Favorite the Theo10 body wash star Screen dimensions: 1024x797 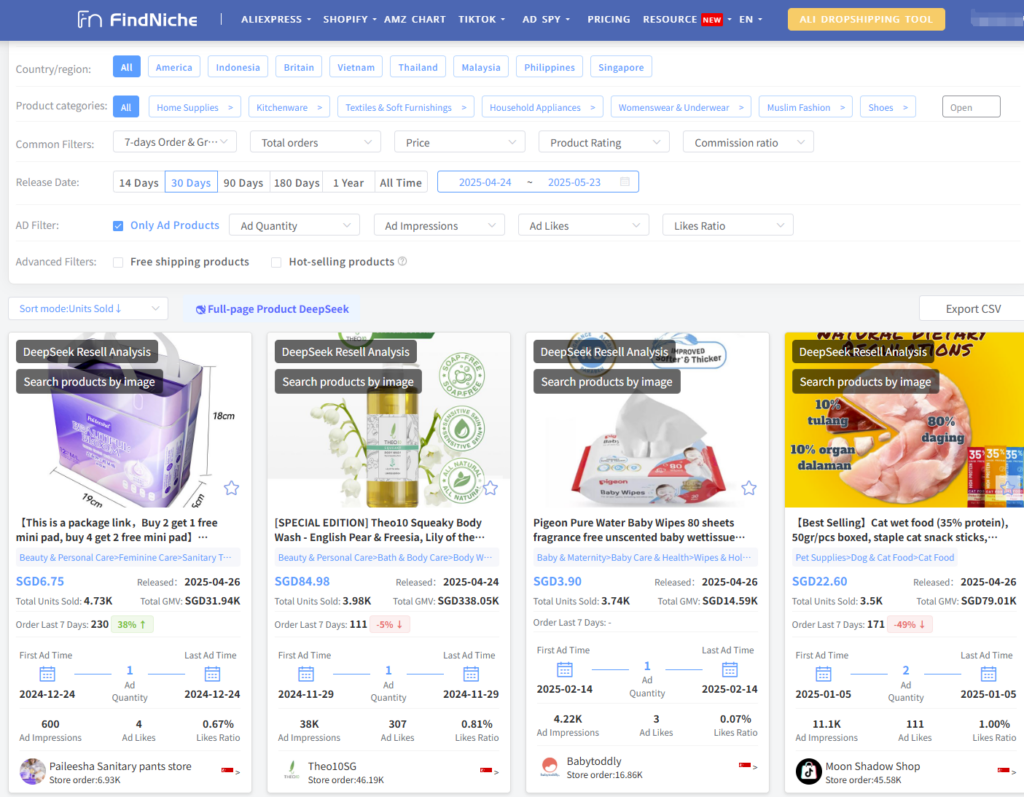coord(490,488)
